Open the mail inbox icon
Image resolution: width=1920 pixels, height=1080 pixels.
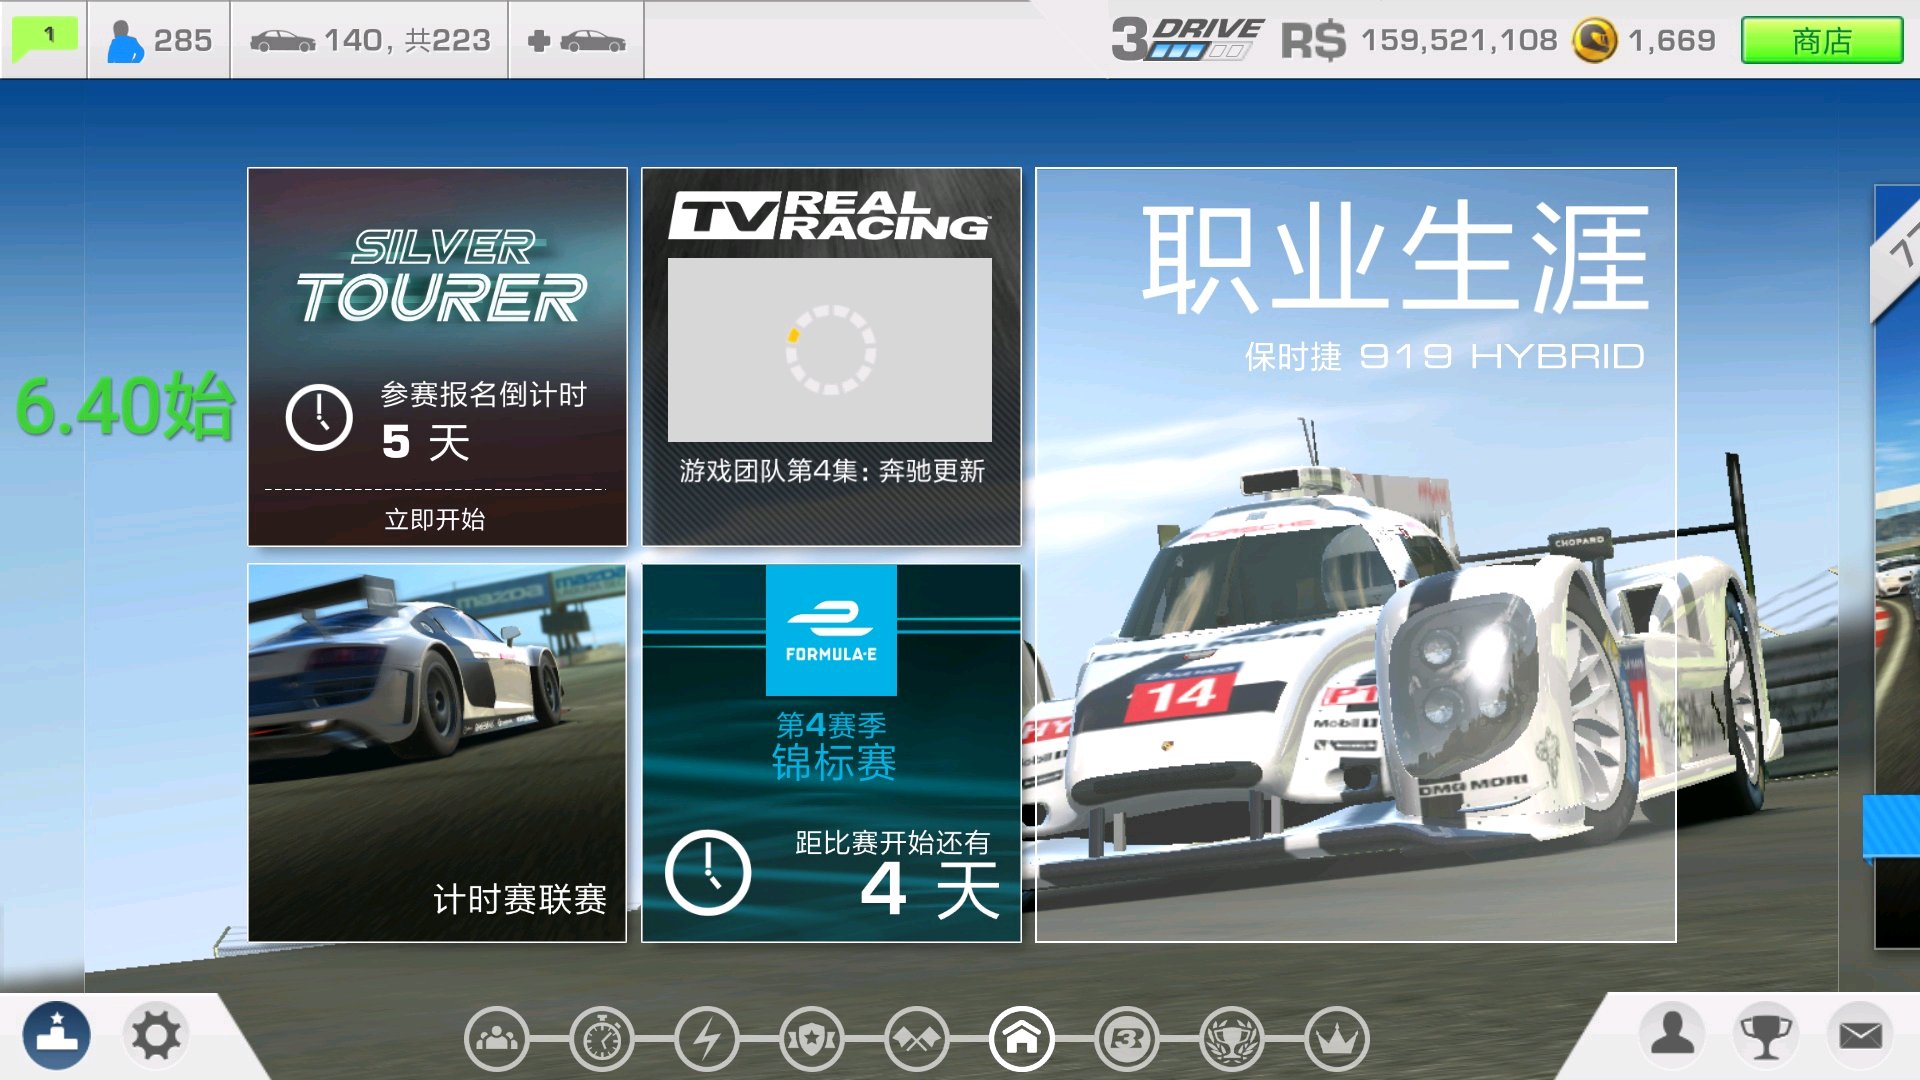pyautogui.click(x=1860, y=1034)
